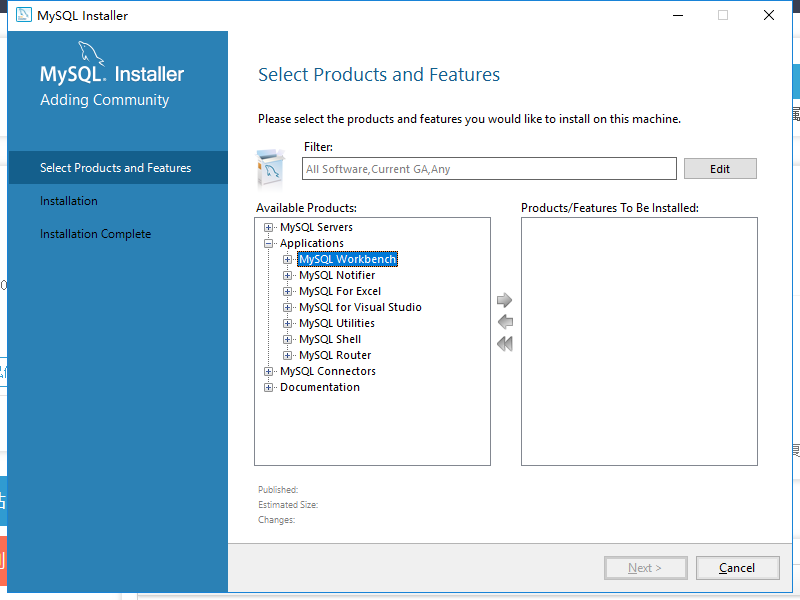Expand the MySQL Connectors node
This screenshot has height=600, width=800.
[x=268, y=371]
